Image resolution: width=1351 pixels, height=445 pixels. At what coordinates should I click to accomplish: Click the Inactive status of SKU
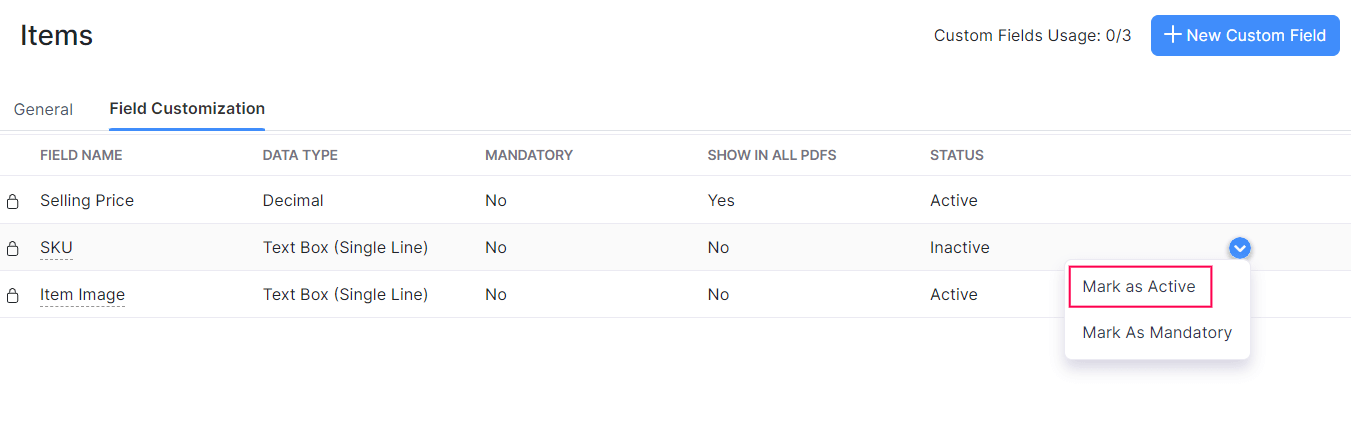tap(960, 248)
